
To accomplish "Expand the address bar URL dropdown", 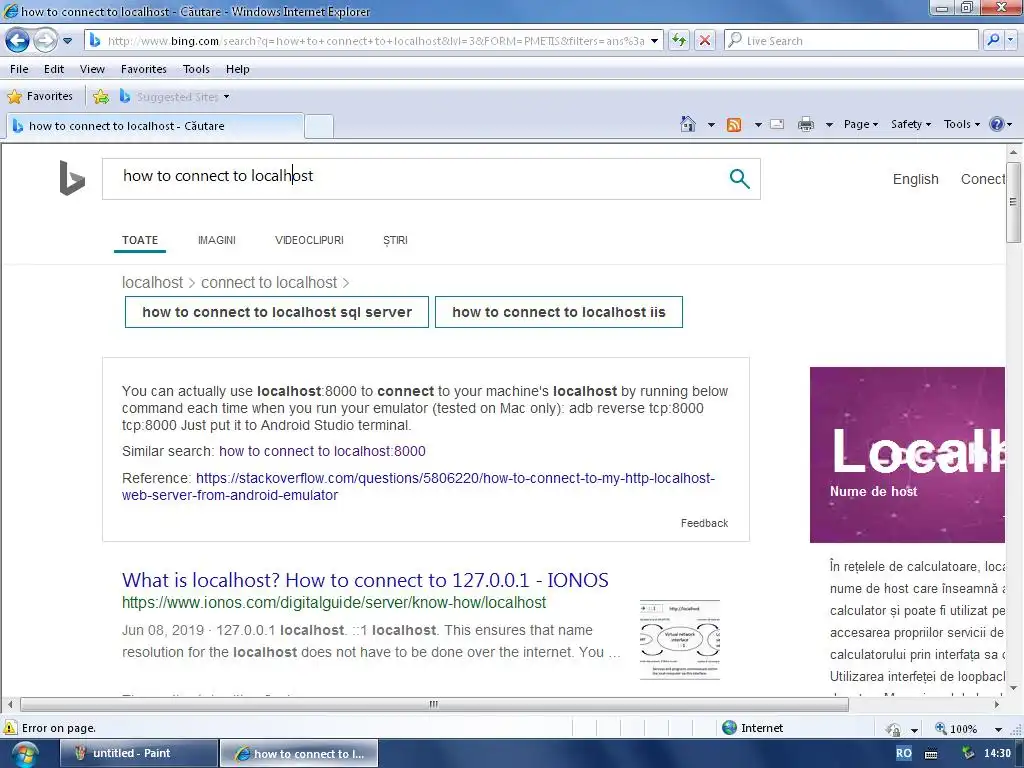I will [x=654, y=40].
